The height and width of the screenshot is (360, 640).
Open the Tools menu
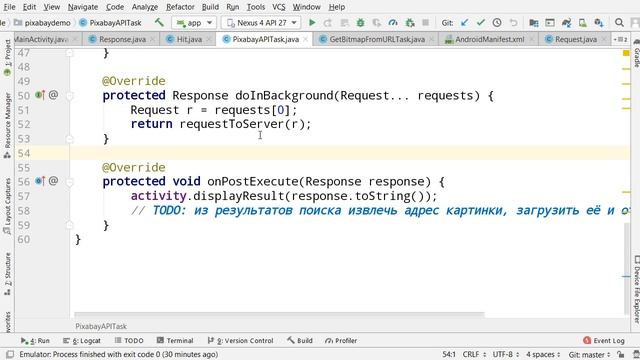coord(256,7)
